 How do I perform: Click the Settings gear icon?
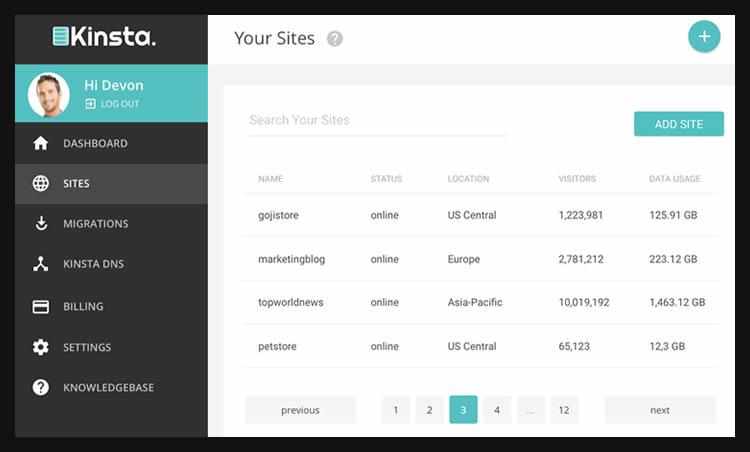[41, 348]
